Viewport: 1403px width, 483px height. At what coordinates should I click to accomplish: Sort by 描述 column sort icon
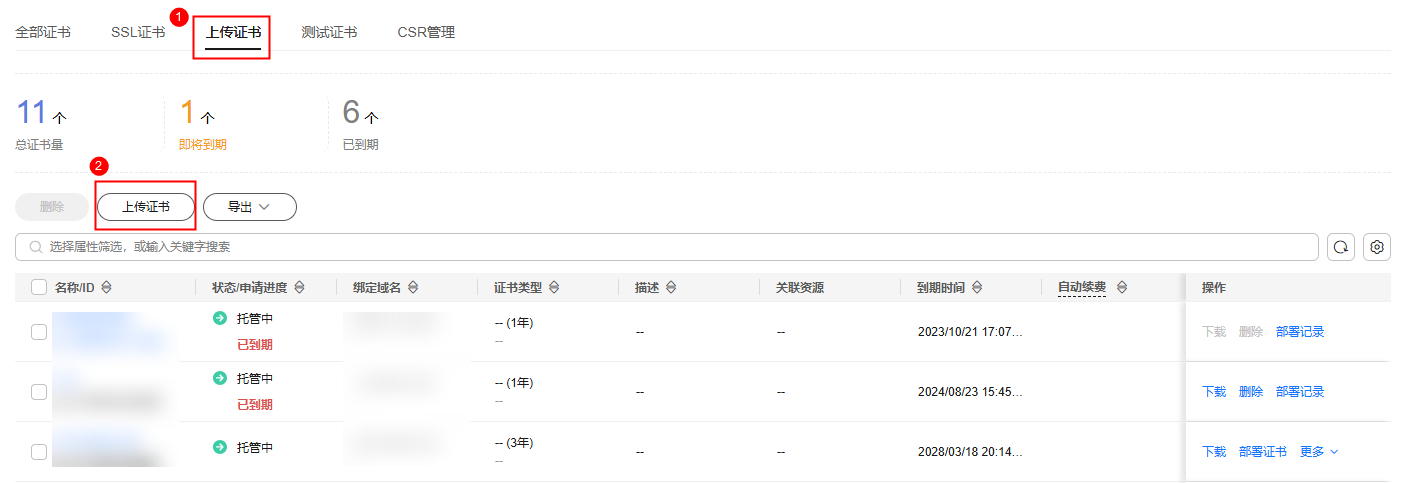670,287
